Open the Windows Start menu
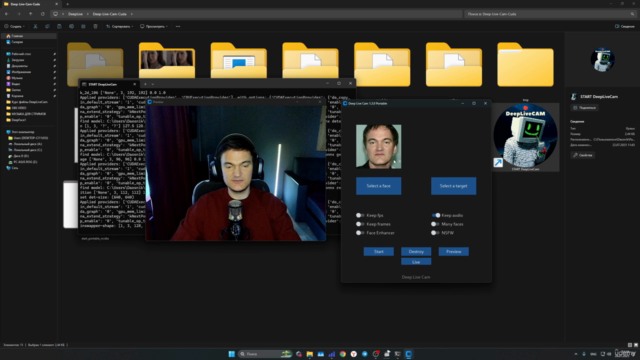 pos(231,354)
